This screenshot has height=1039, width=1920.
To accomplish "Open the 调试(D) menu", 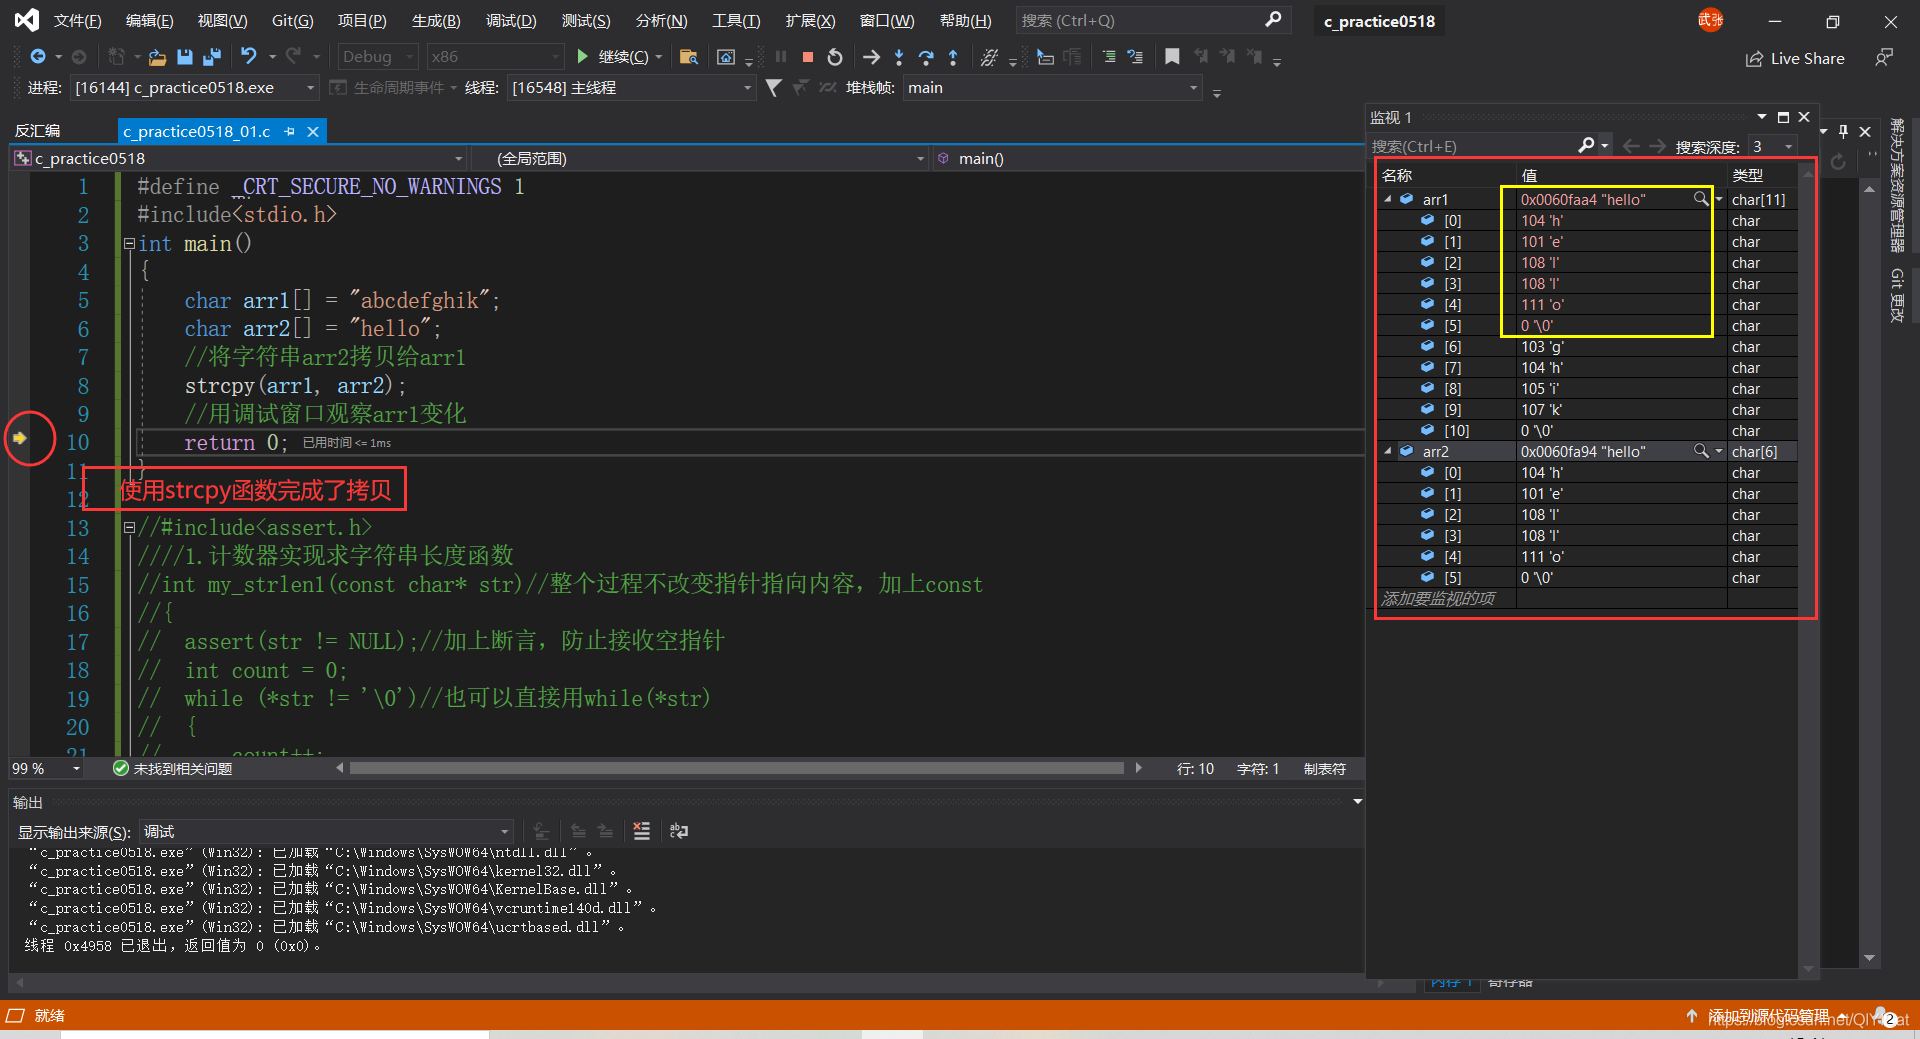I will tap(511, 21).
